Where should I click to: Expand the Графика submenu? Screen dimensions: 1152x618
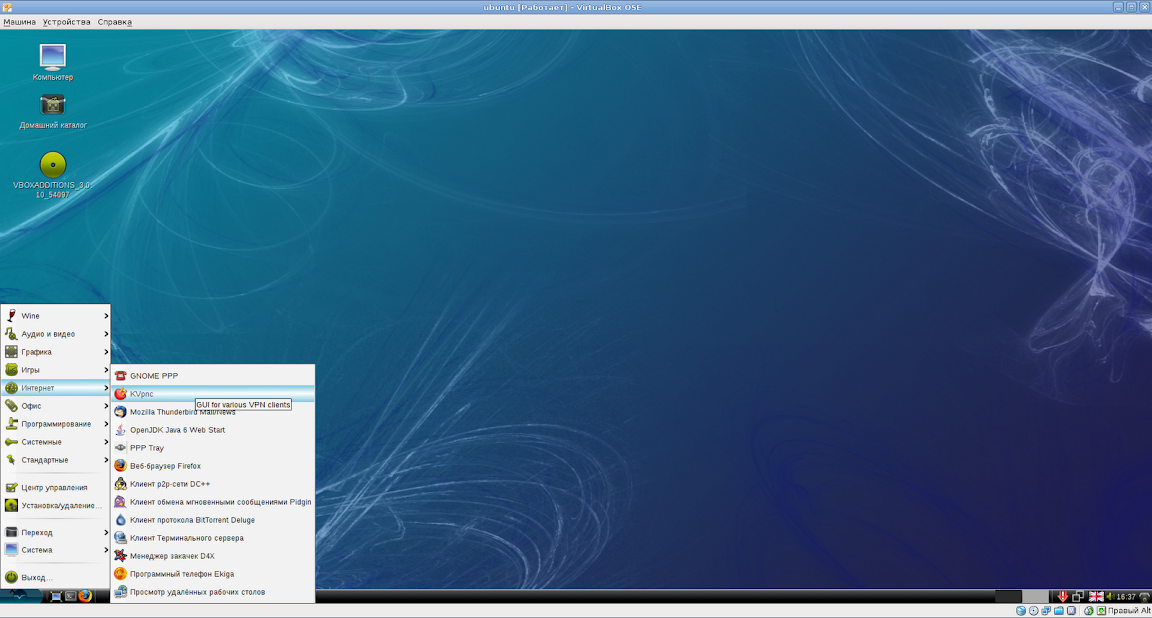tap(56, 352)
